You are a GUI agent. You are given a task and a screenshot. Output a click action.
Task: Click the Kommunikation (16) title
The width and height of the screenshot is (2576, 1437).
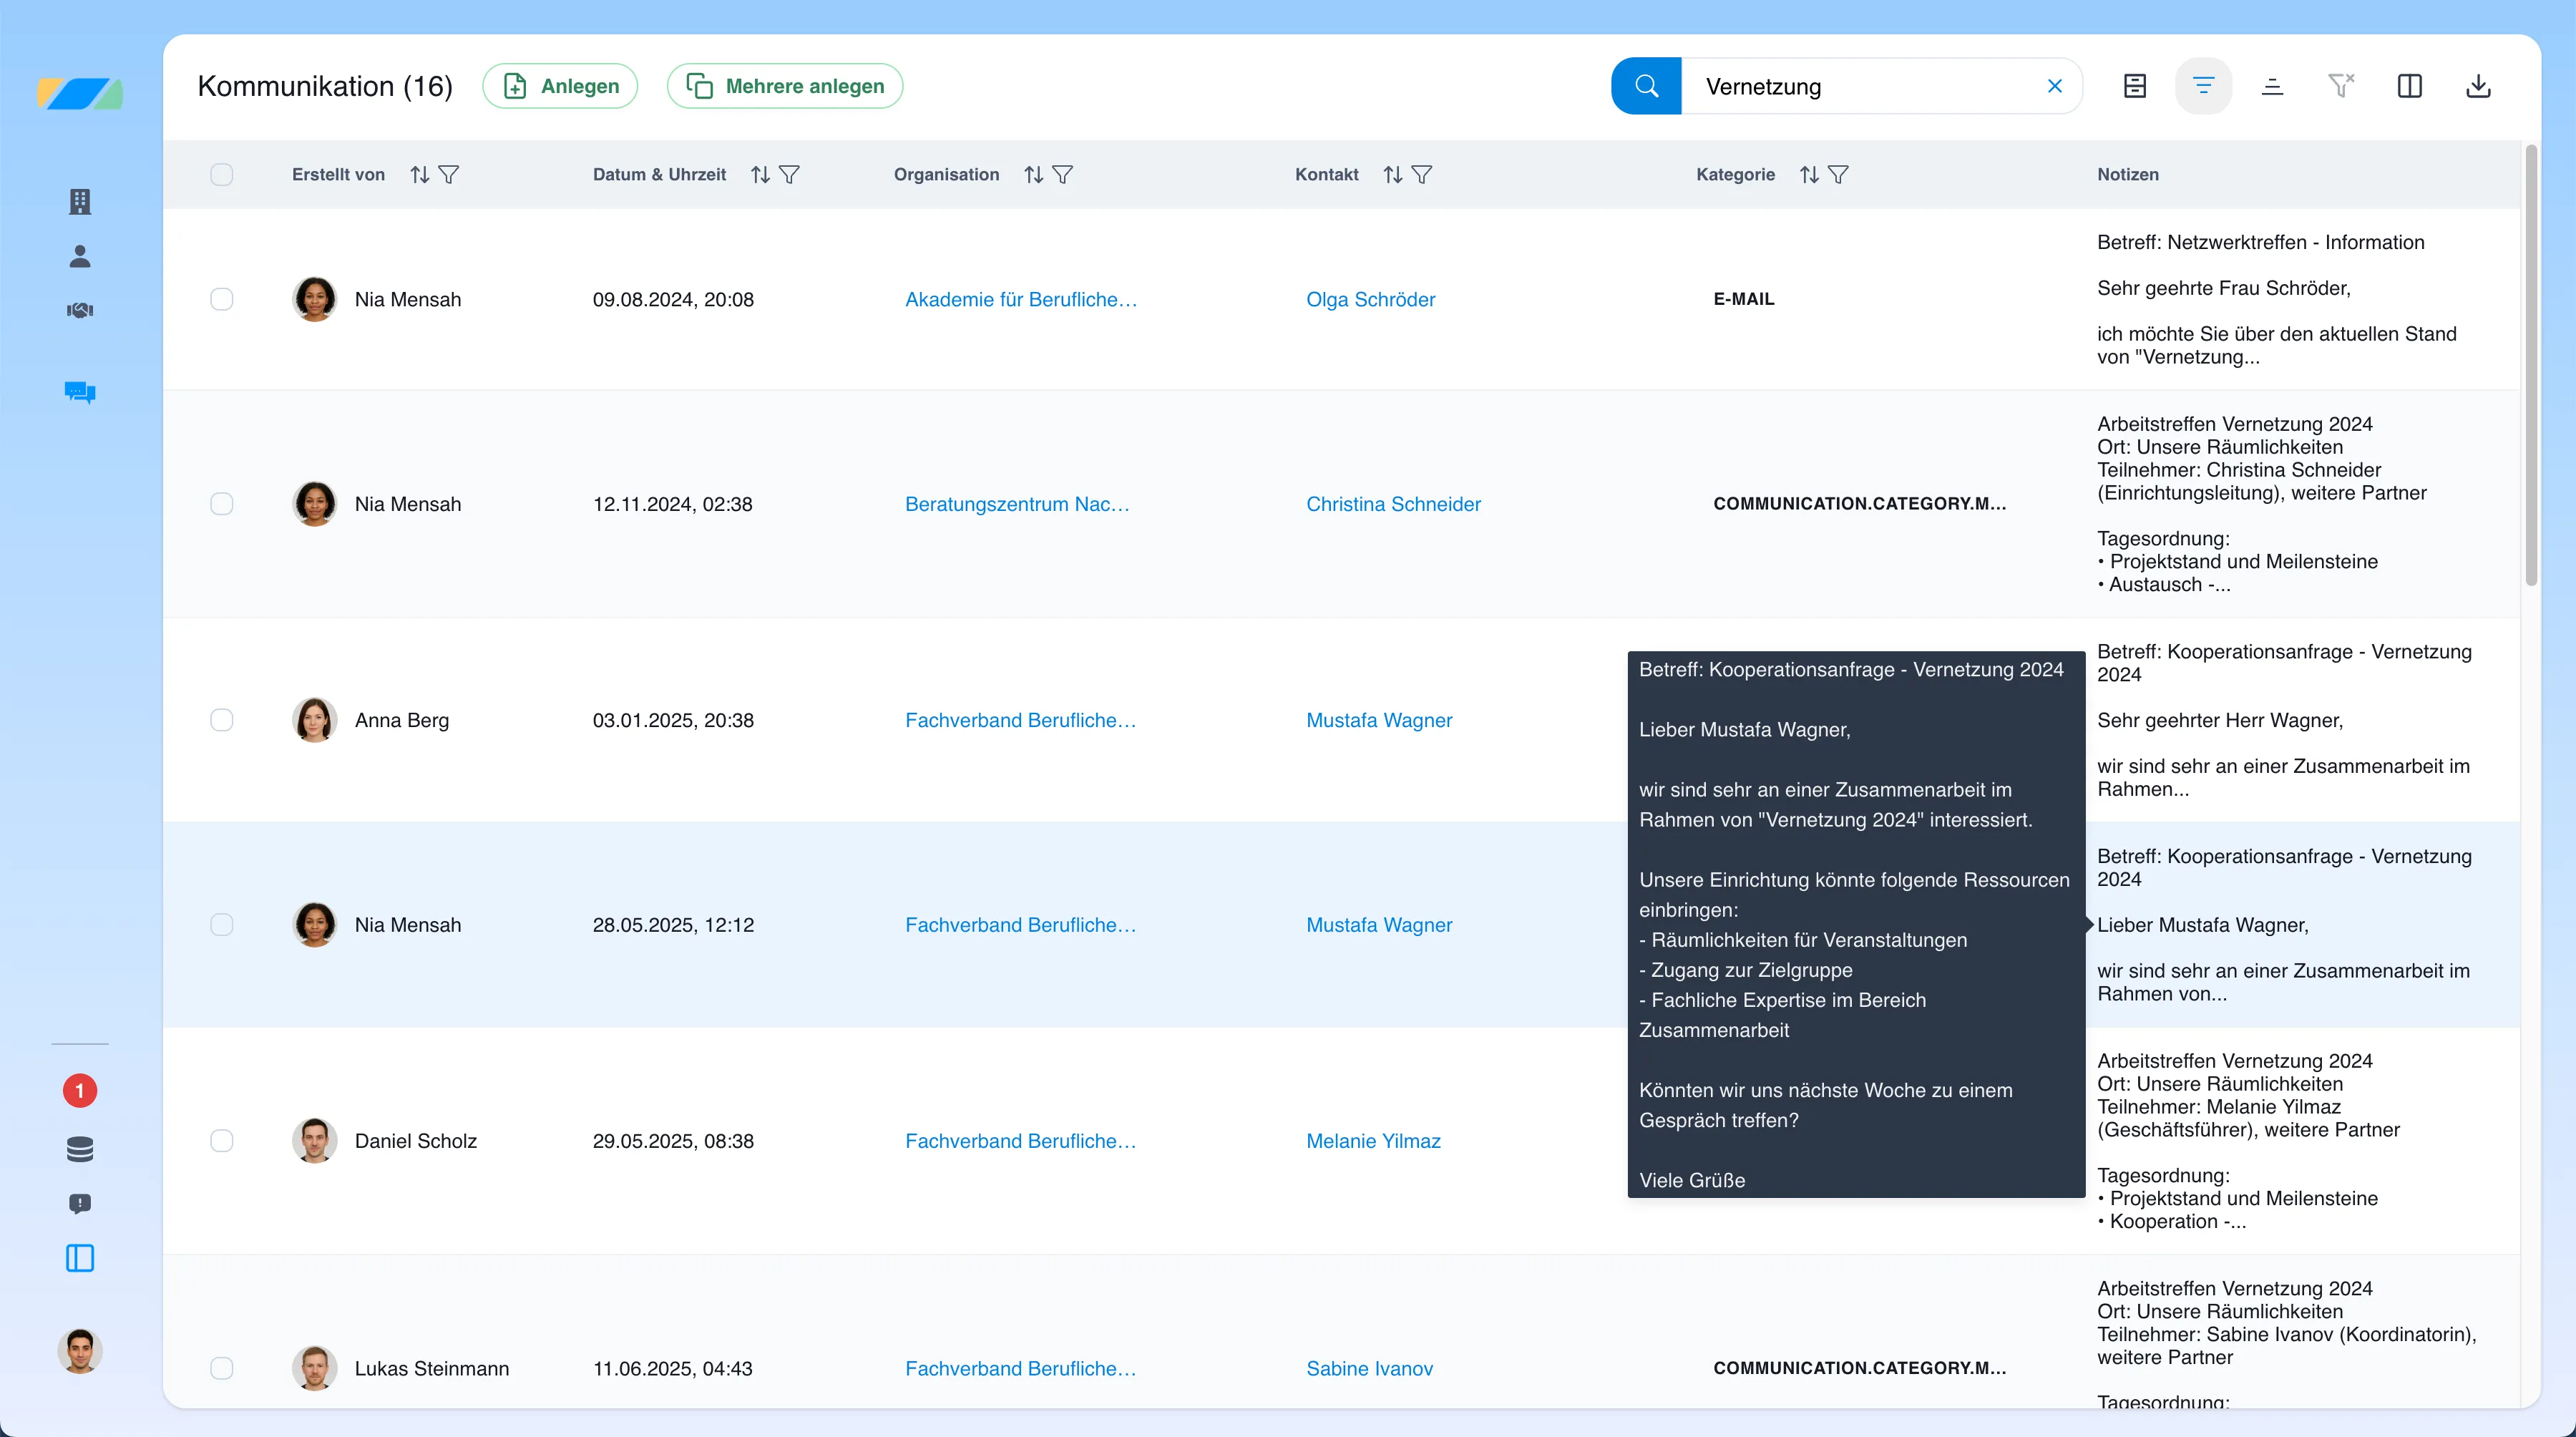pyautogui.click(x=325, y=86)
